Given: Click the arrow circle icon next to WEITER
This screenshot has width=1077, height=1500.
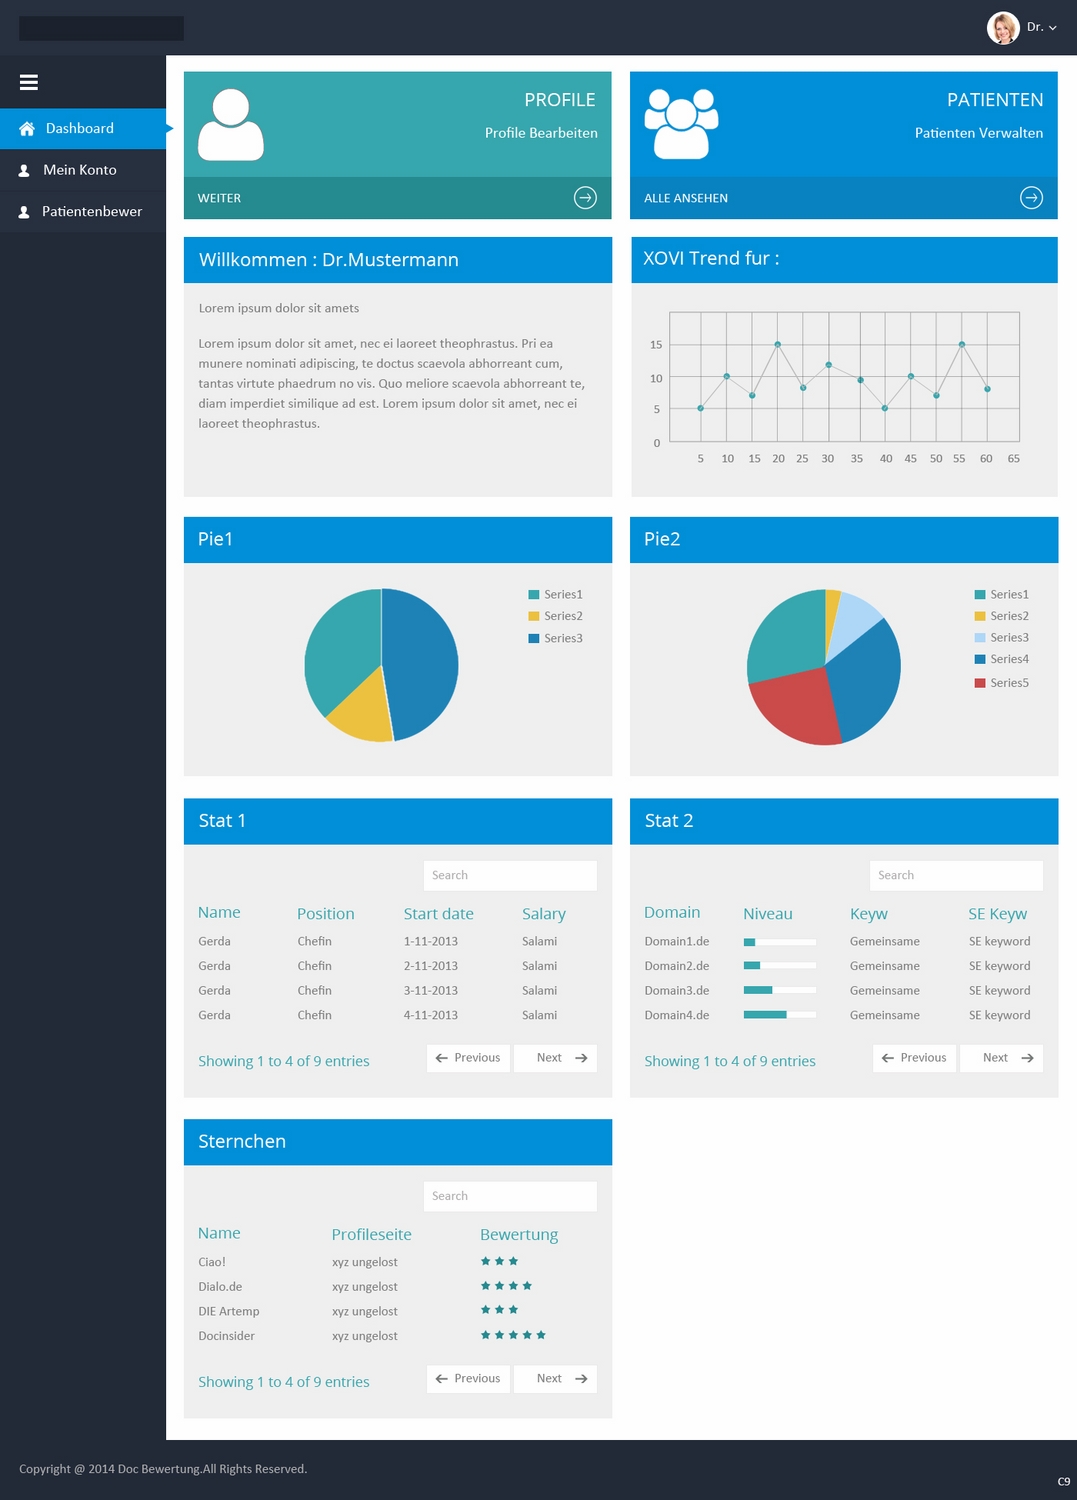Looking at the screenshot, I should 585,197.
